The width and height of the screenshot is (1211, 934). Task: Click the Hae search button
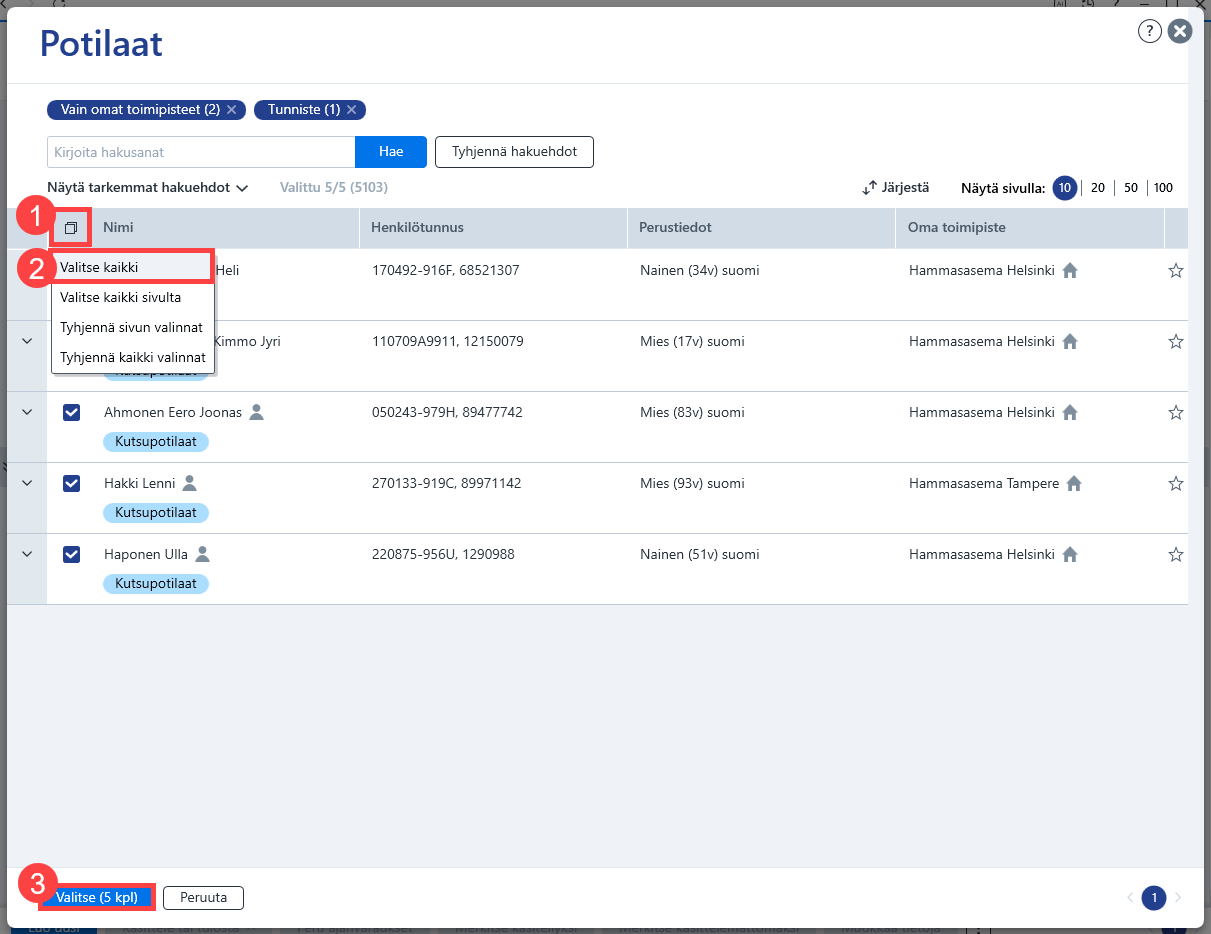[x=391, y=152]
